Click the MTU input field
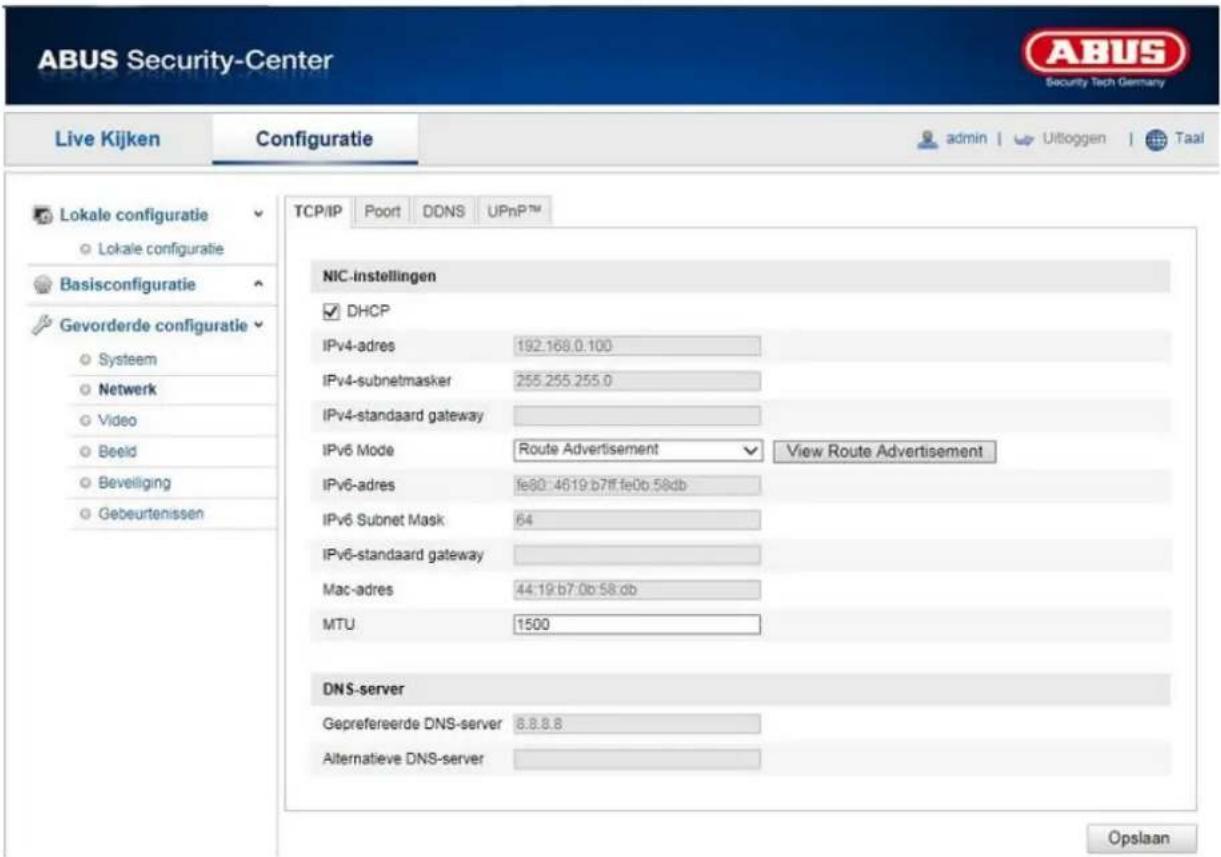 (637, 625)
